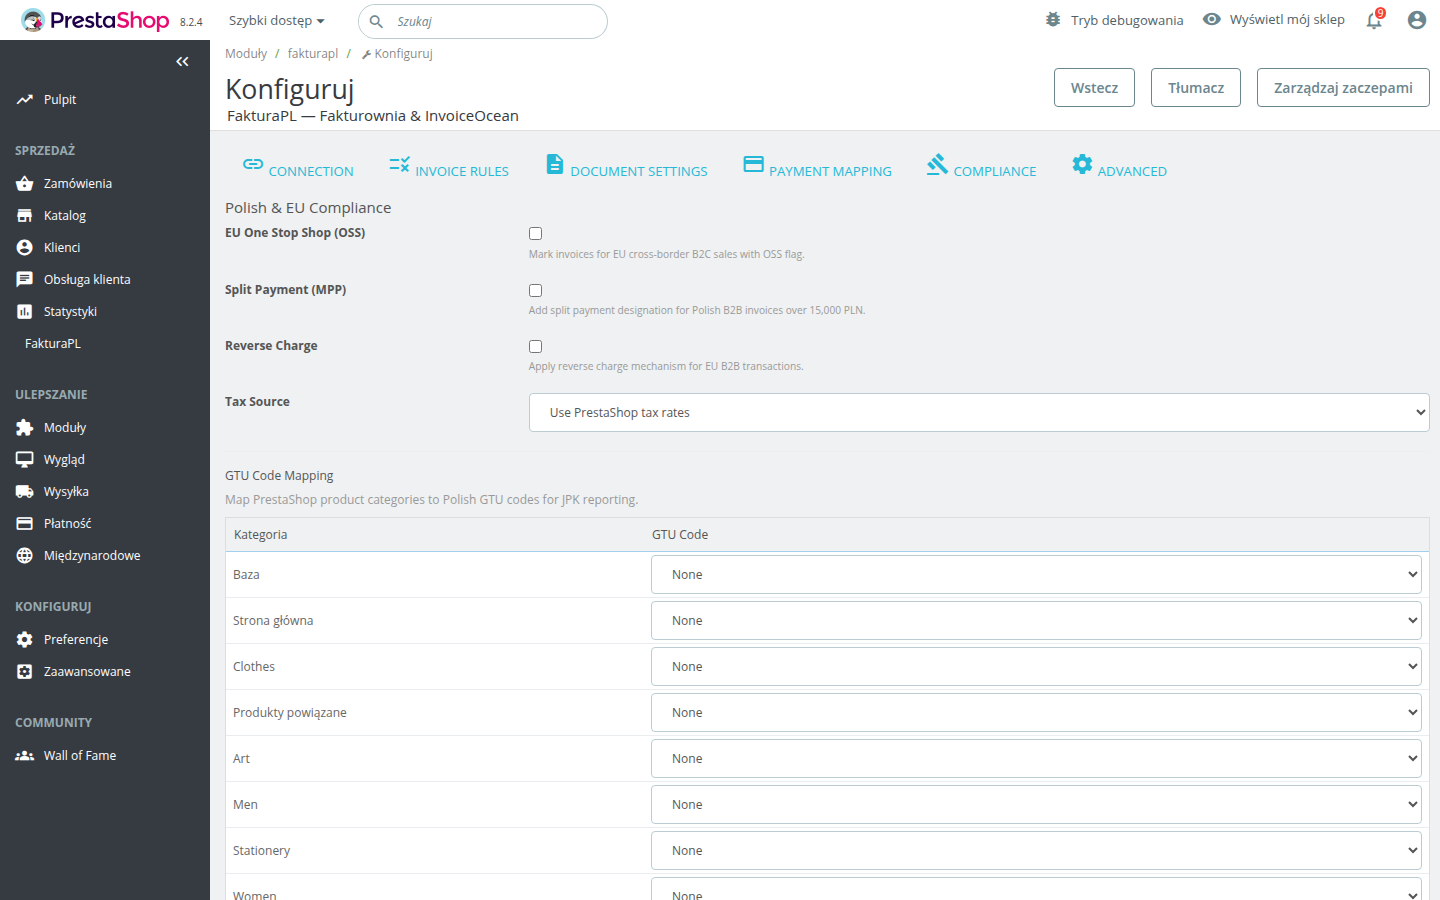This screenshot has width=1440, height=900.
Task: Switch to the Payment Mapping tab
Action: pos(818,167)
